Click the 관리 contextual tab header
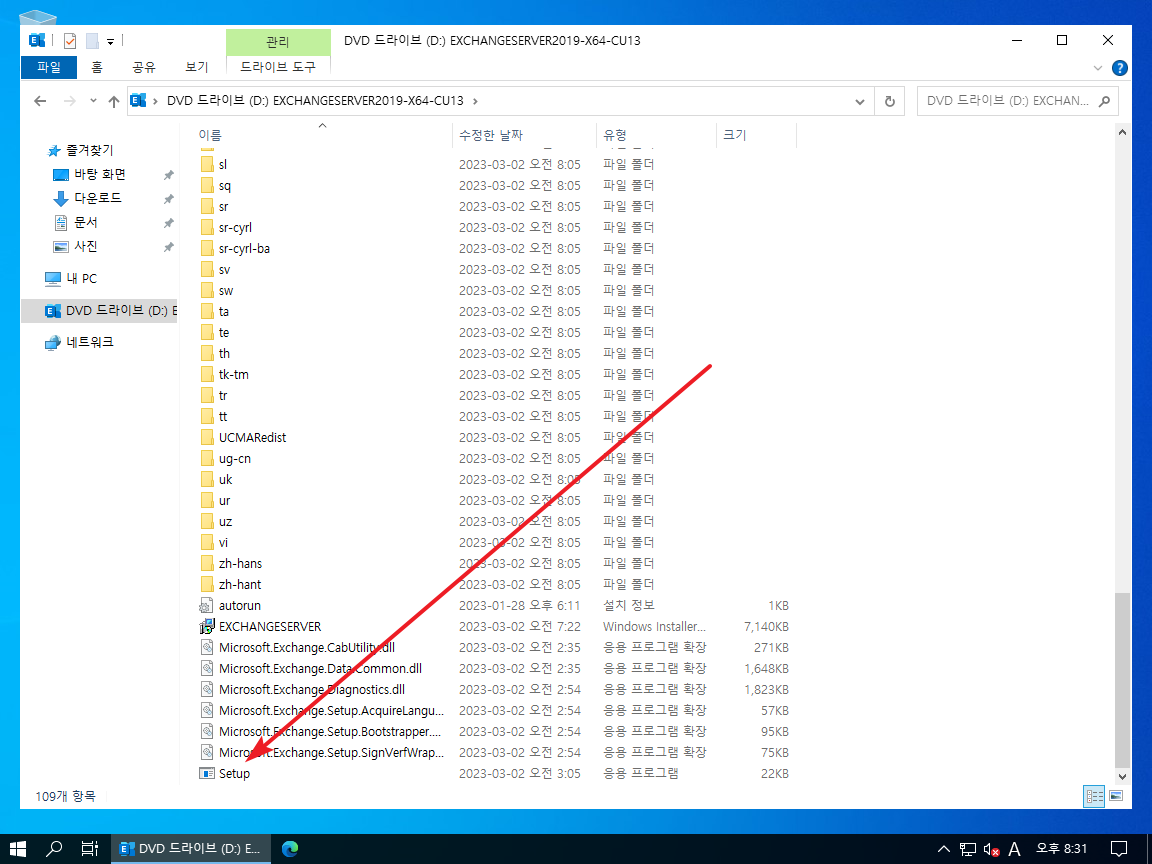Image resolution: width=1152 pixels, height=864 pixels. 278,42
